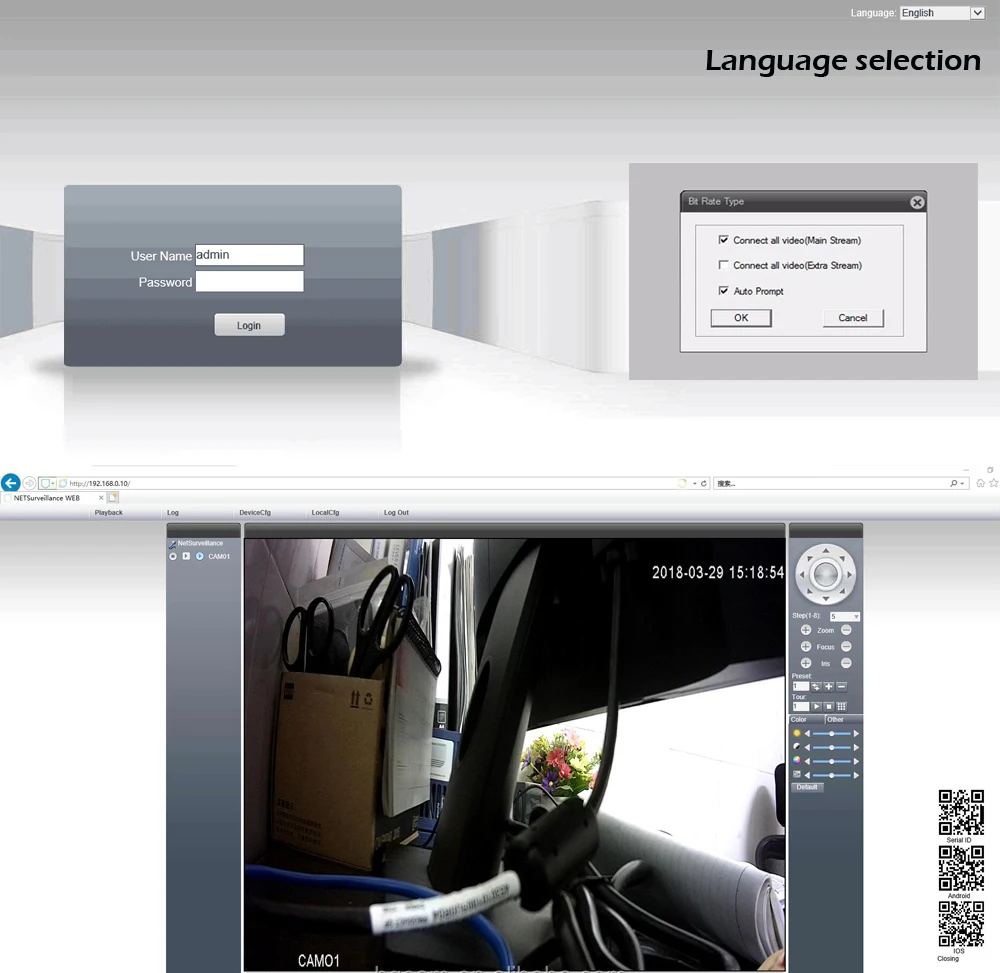Click the Preset number field
Image resolution: width=1000 pixels, height=973 pixels.
(x=801, y=687)
